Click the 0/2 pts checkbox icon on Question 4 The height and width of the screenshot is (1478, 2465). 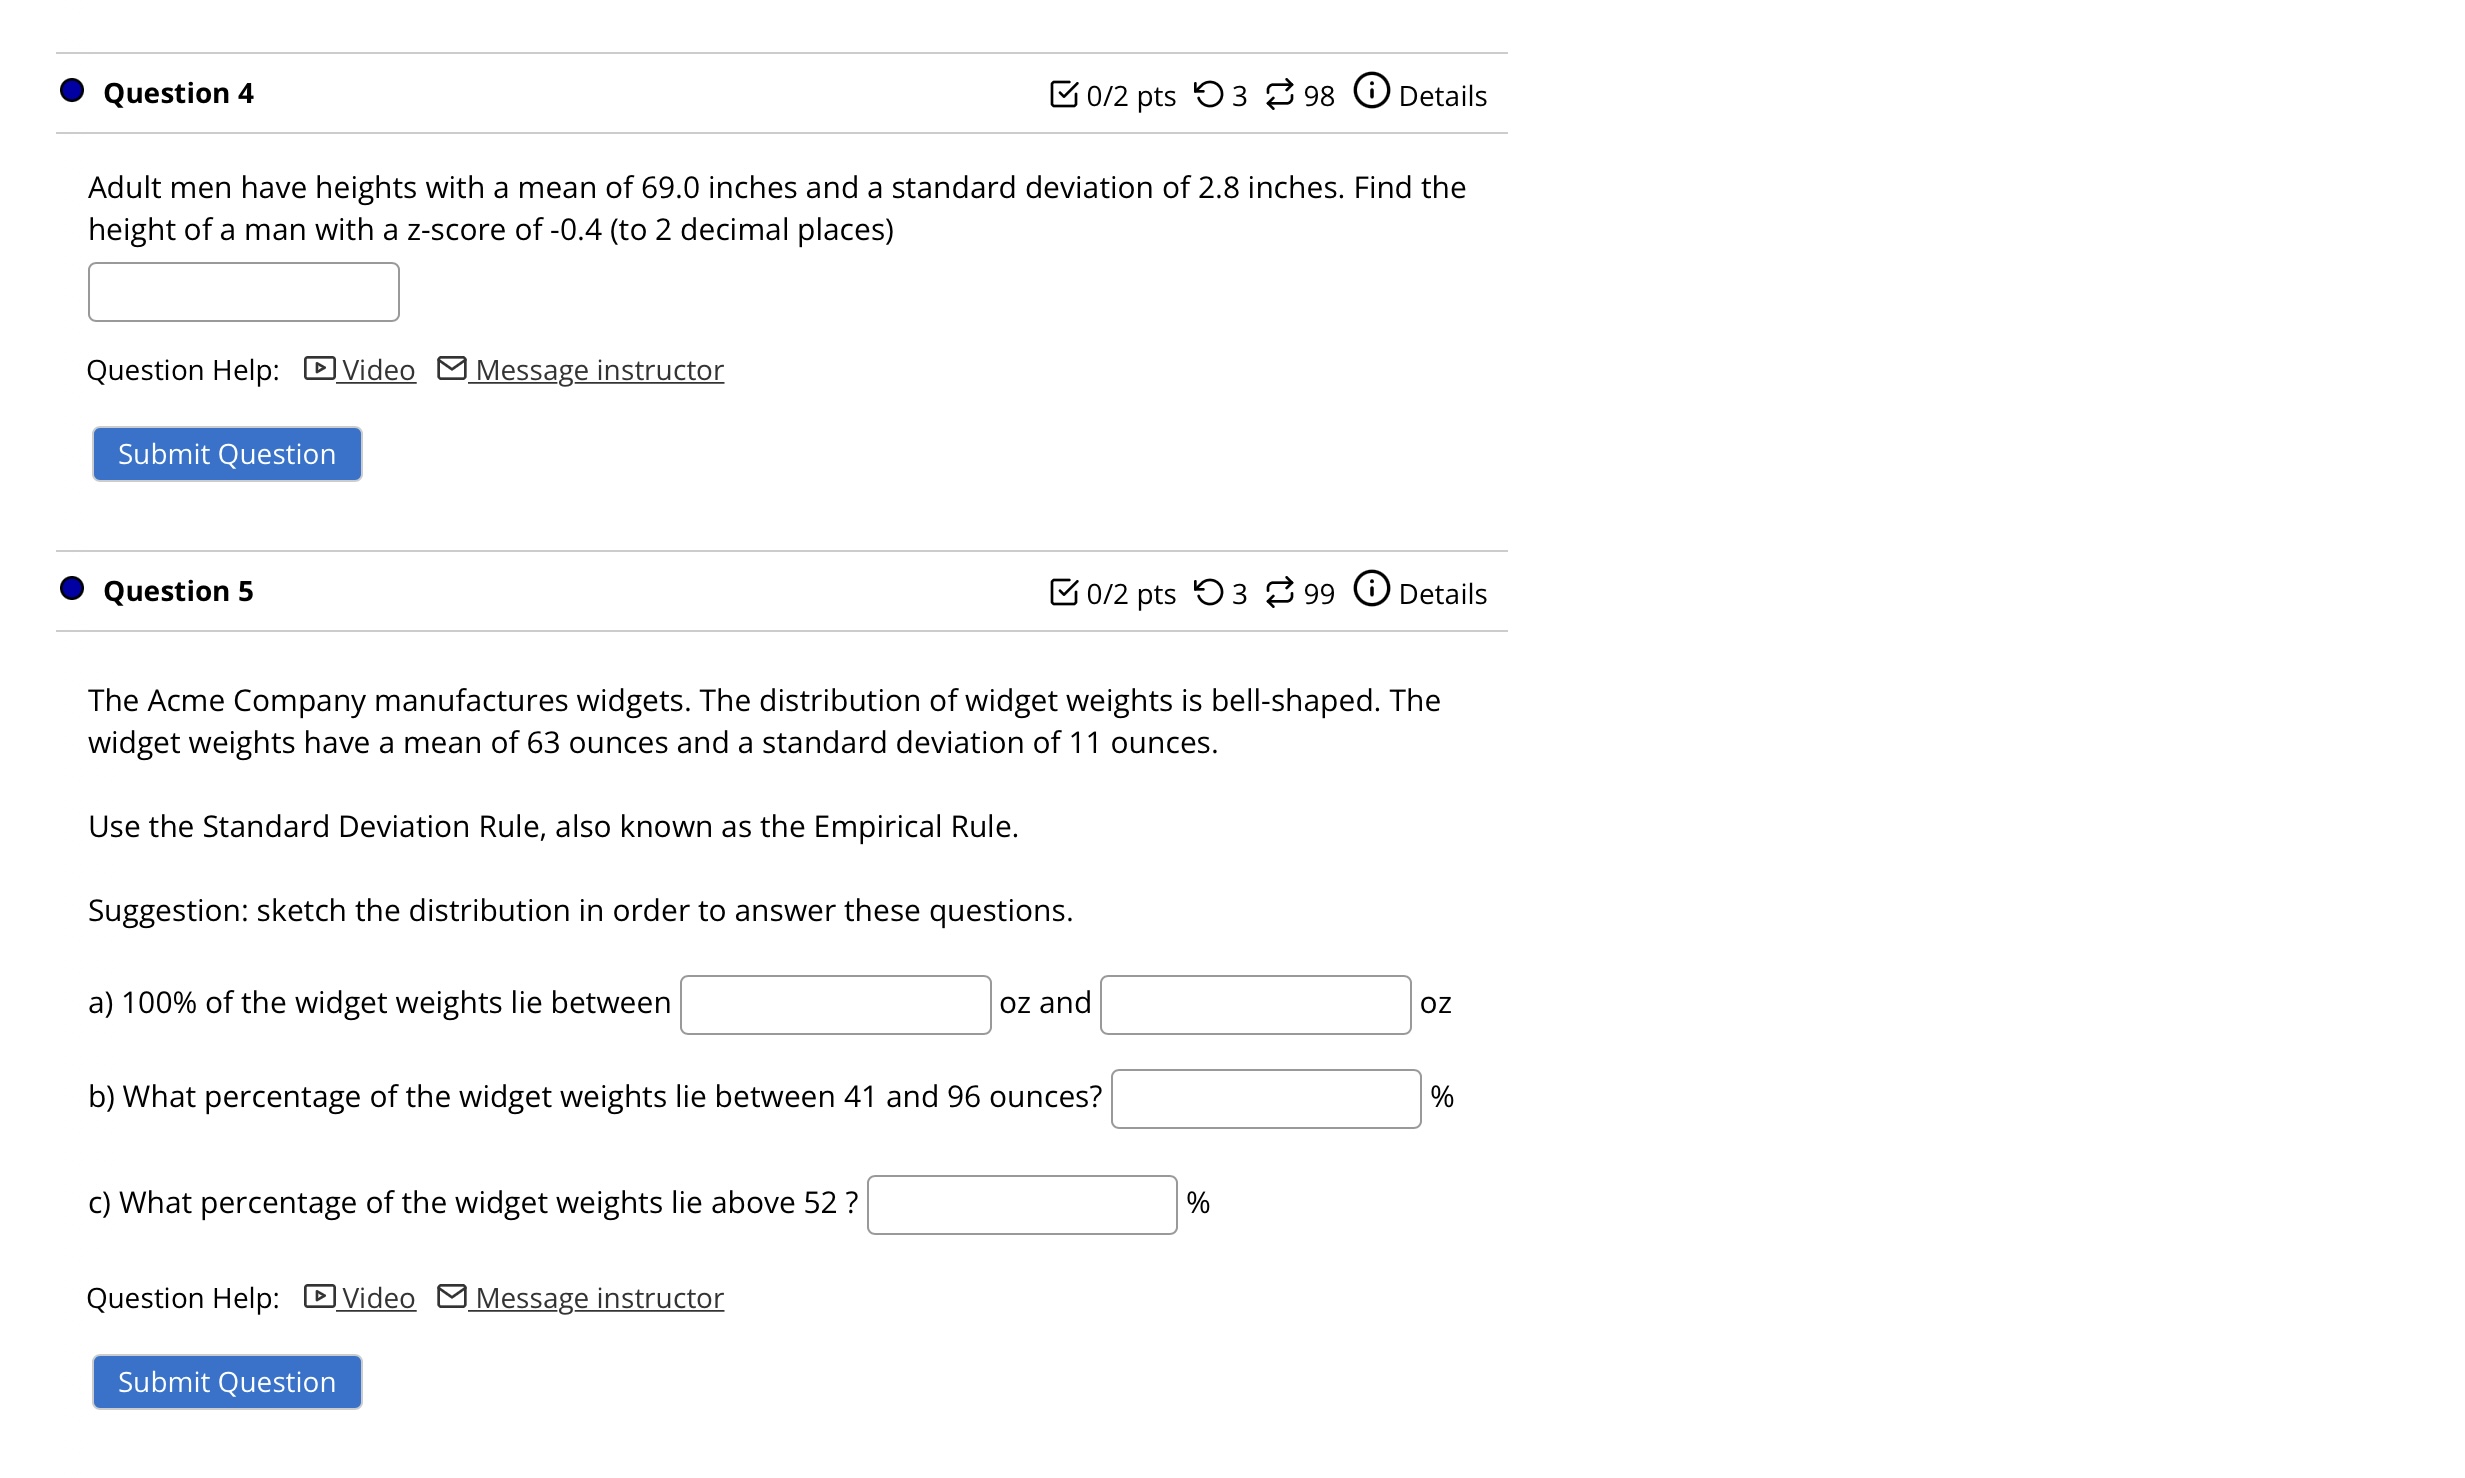[x=1066, y=93]
